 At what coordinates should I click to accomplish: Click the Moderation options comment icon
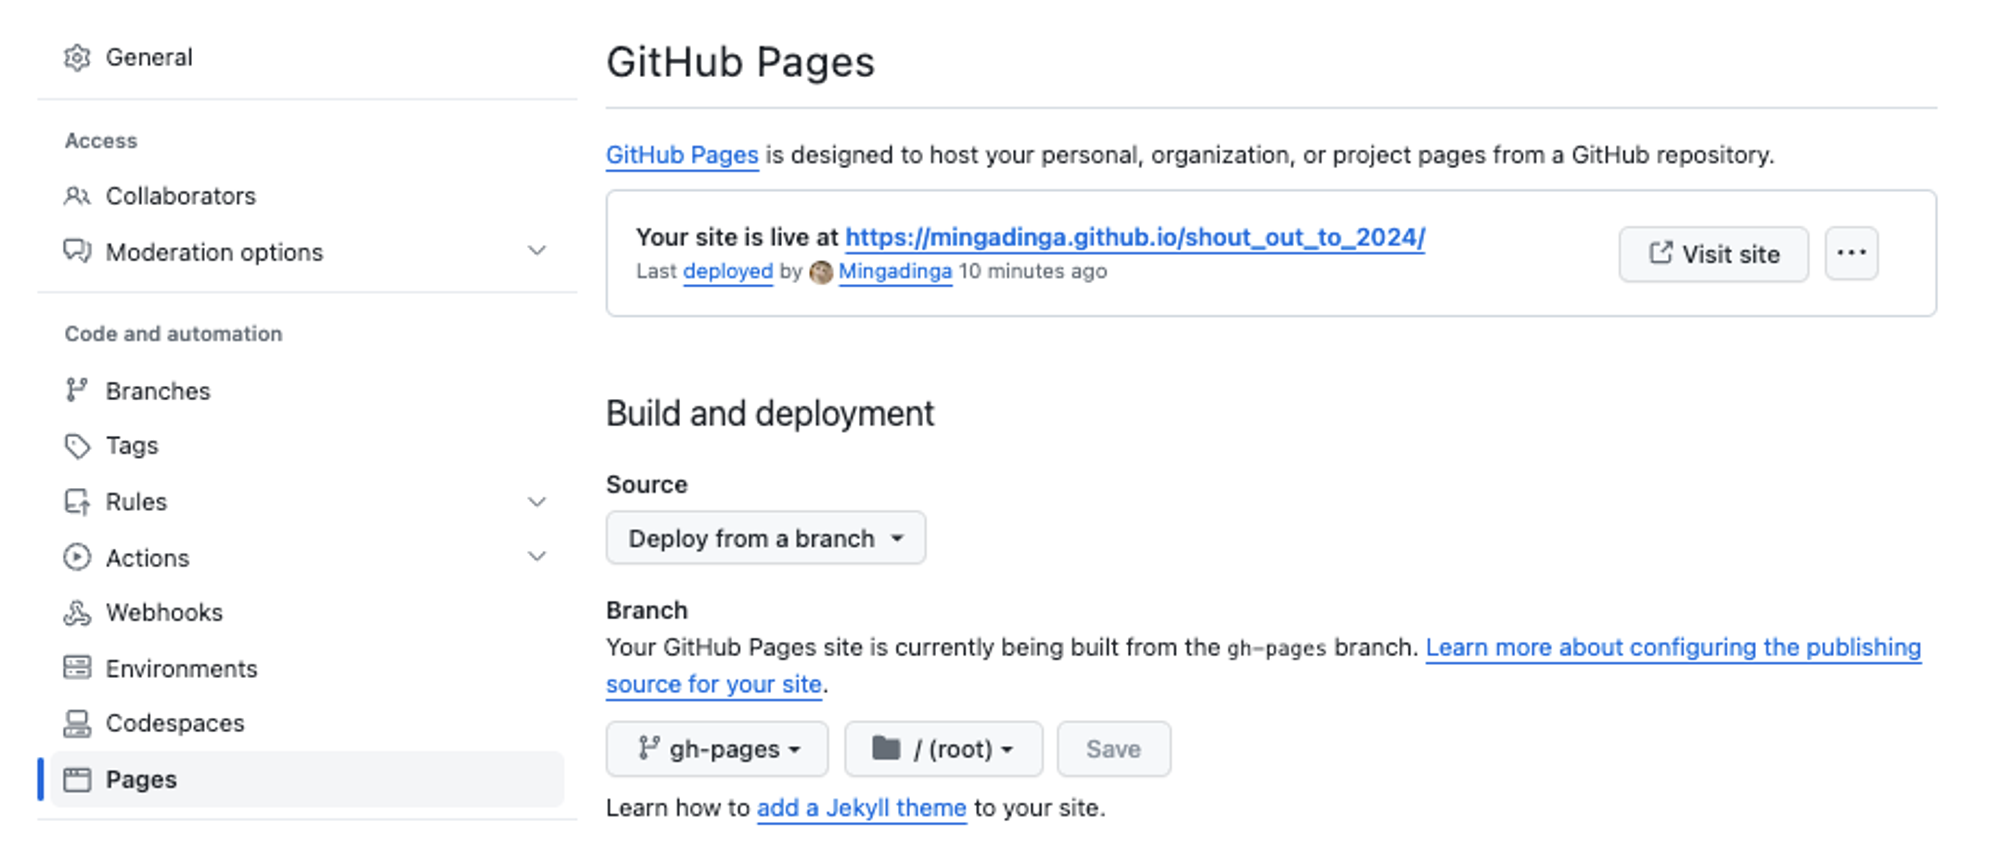click(x=77, y=251)
